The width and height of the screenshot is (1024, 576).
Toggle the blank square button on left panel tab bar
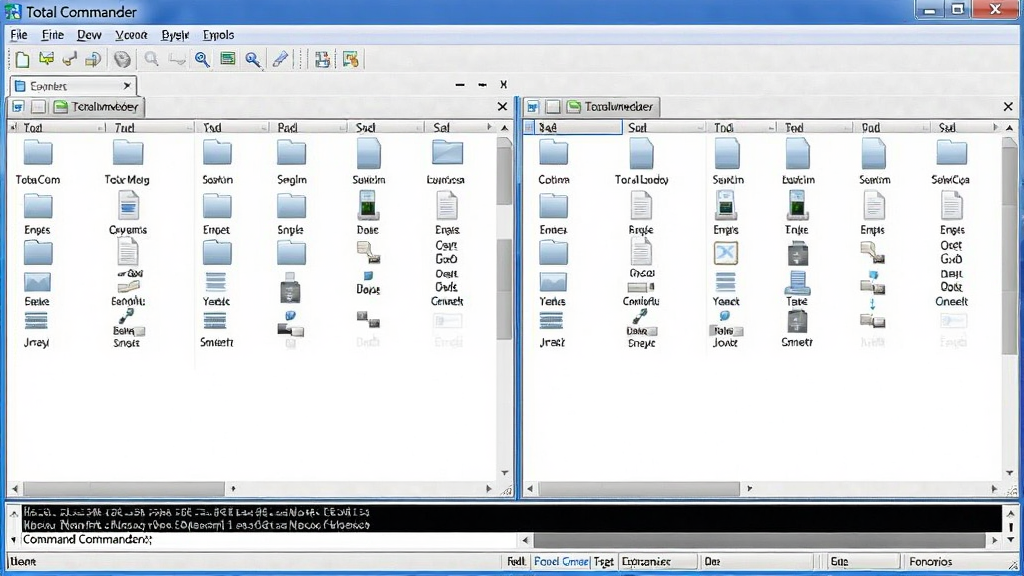click(x=39, y=106)
